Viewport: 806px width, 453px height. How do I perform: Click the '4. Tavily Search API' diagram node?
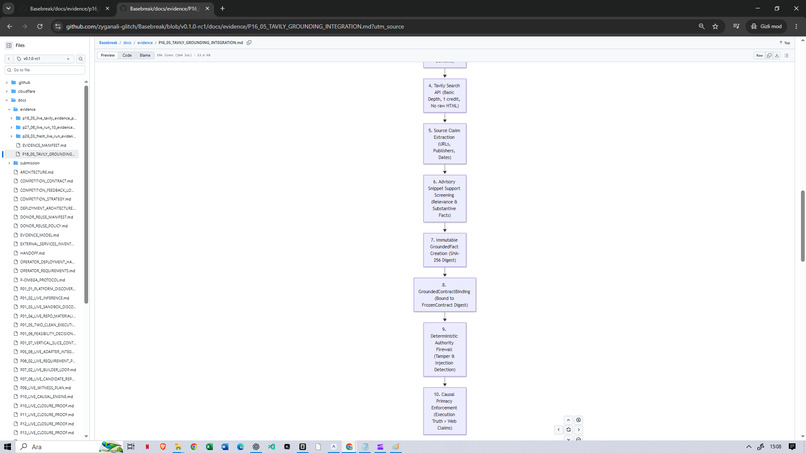[x=445, y=96]
